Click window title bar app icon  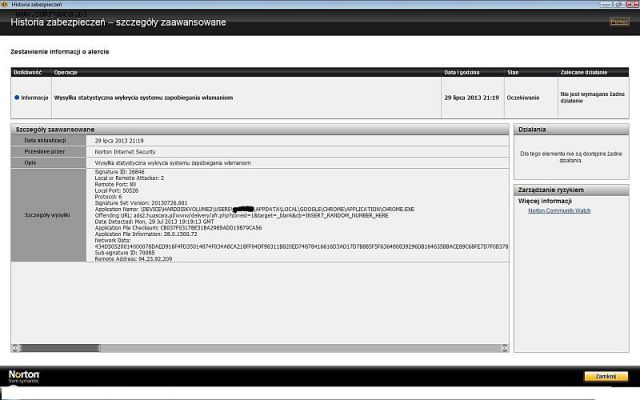click(x=4, y=4)
